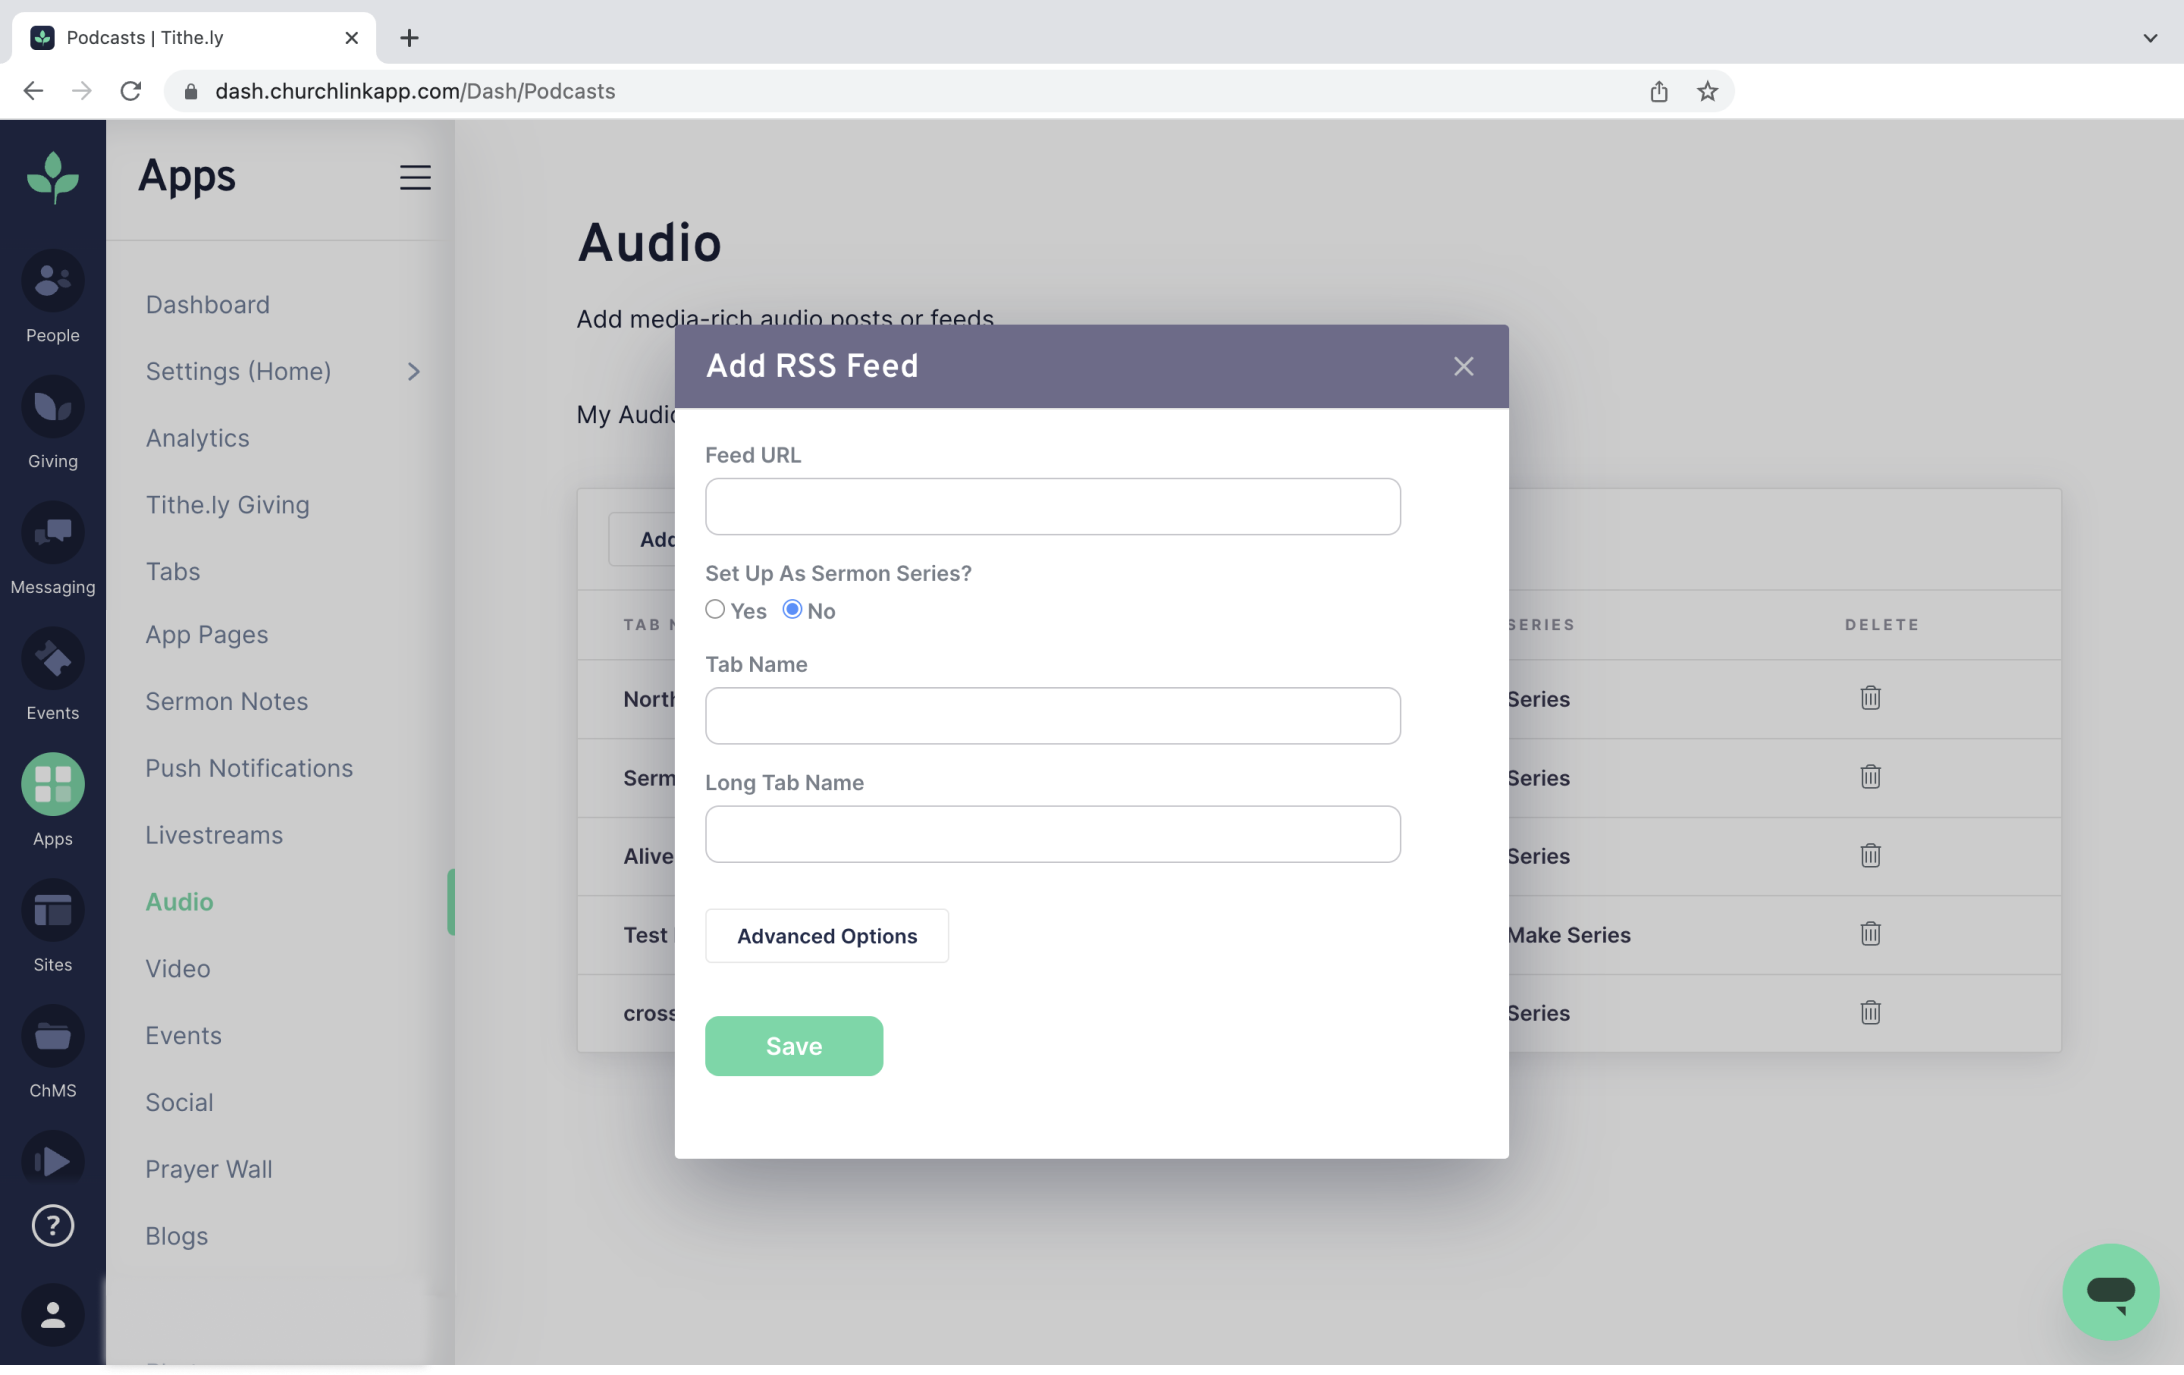Open the browser tab list chevron
Screen dimensions: 2184x1375
point(2149,38)
